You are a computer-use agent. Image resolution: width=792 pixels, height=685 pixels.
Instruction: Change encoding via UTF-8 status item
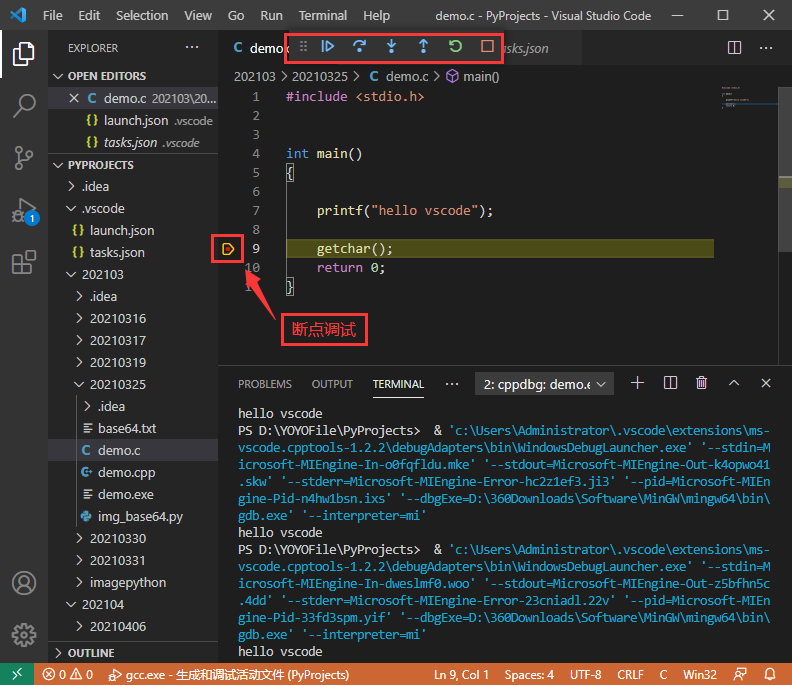(585, 674)
